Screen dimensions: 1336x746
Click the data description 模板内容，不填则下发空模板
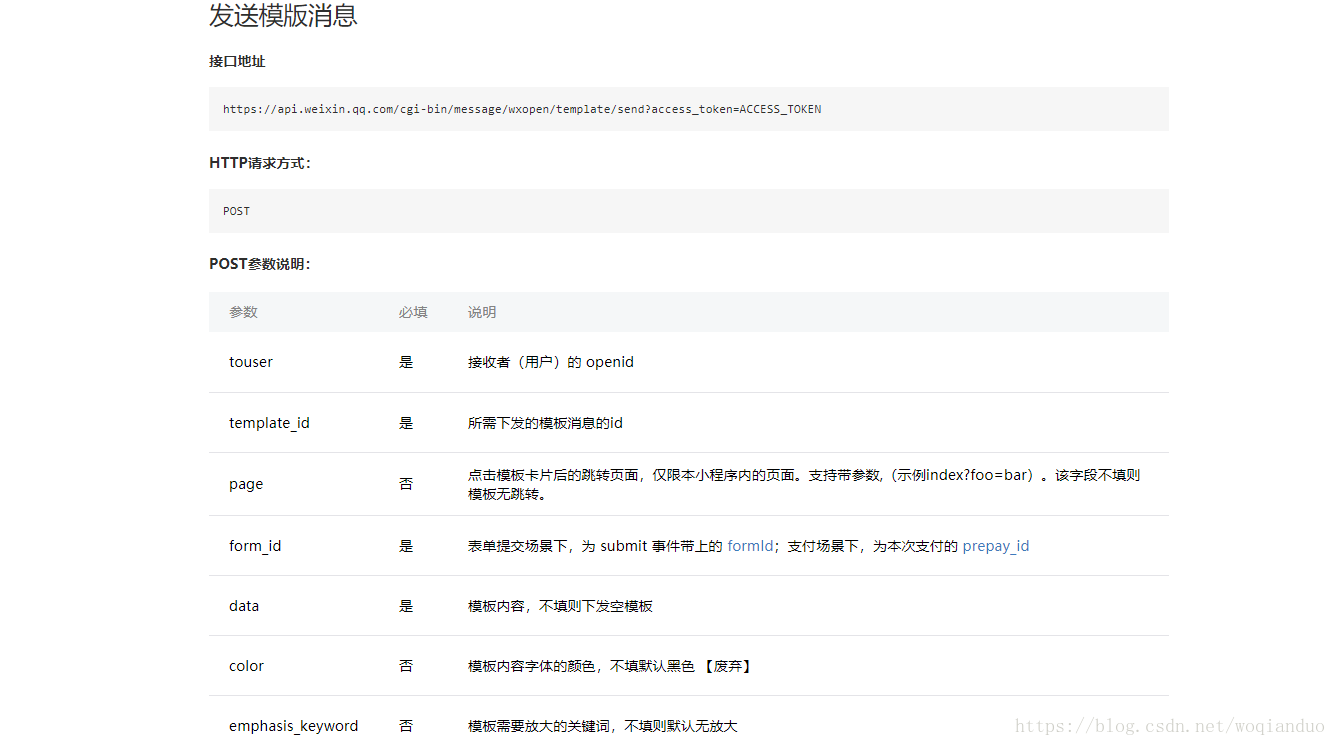click(560, 606)
